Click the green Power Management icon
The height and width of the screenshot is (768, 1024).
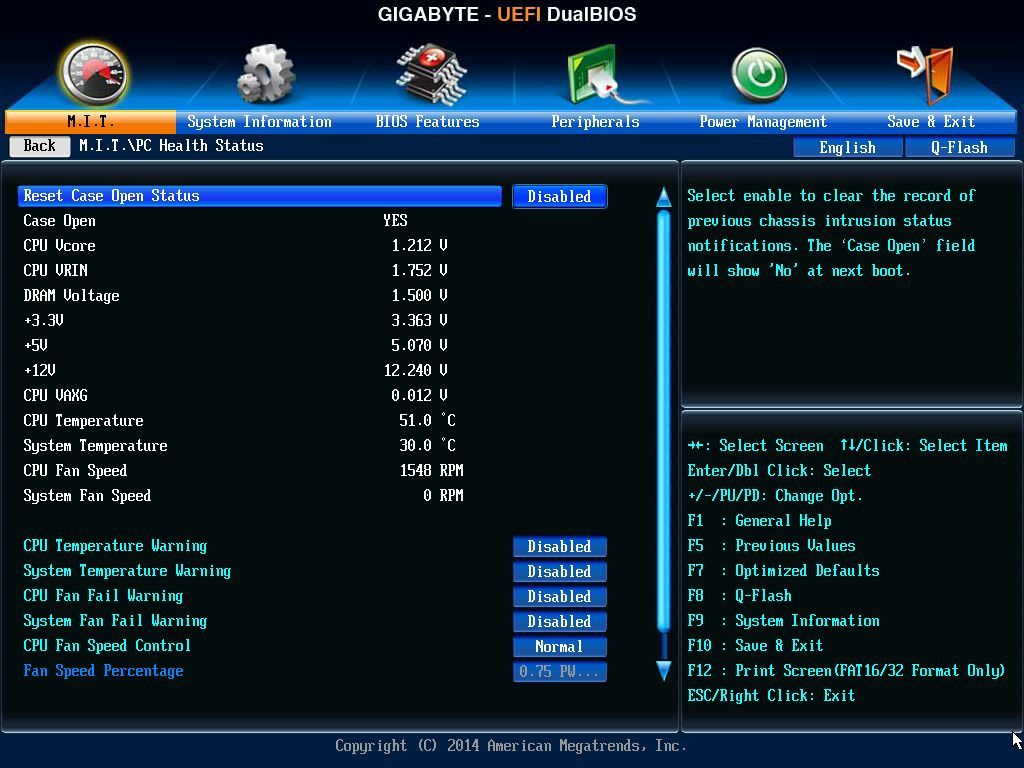[760, 76]
